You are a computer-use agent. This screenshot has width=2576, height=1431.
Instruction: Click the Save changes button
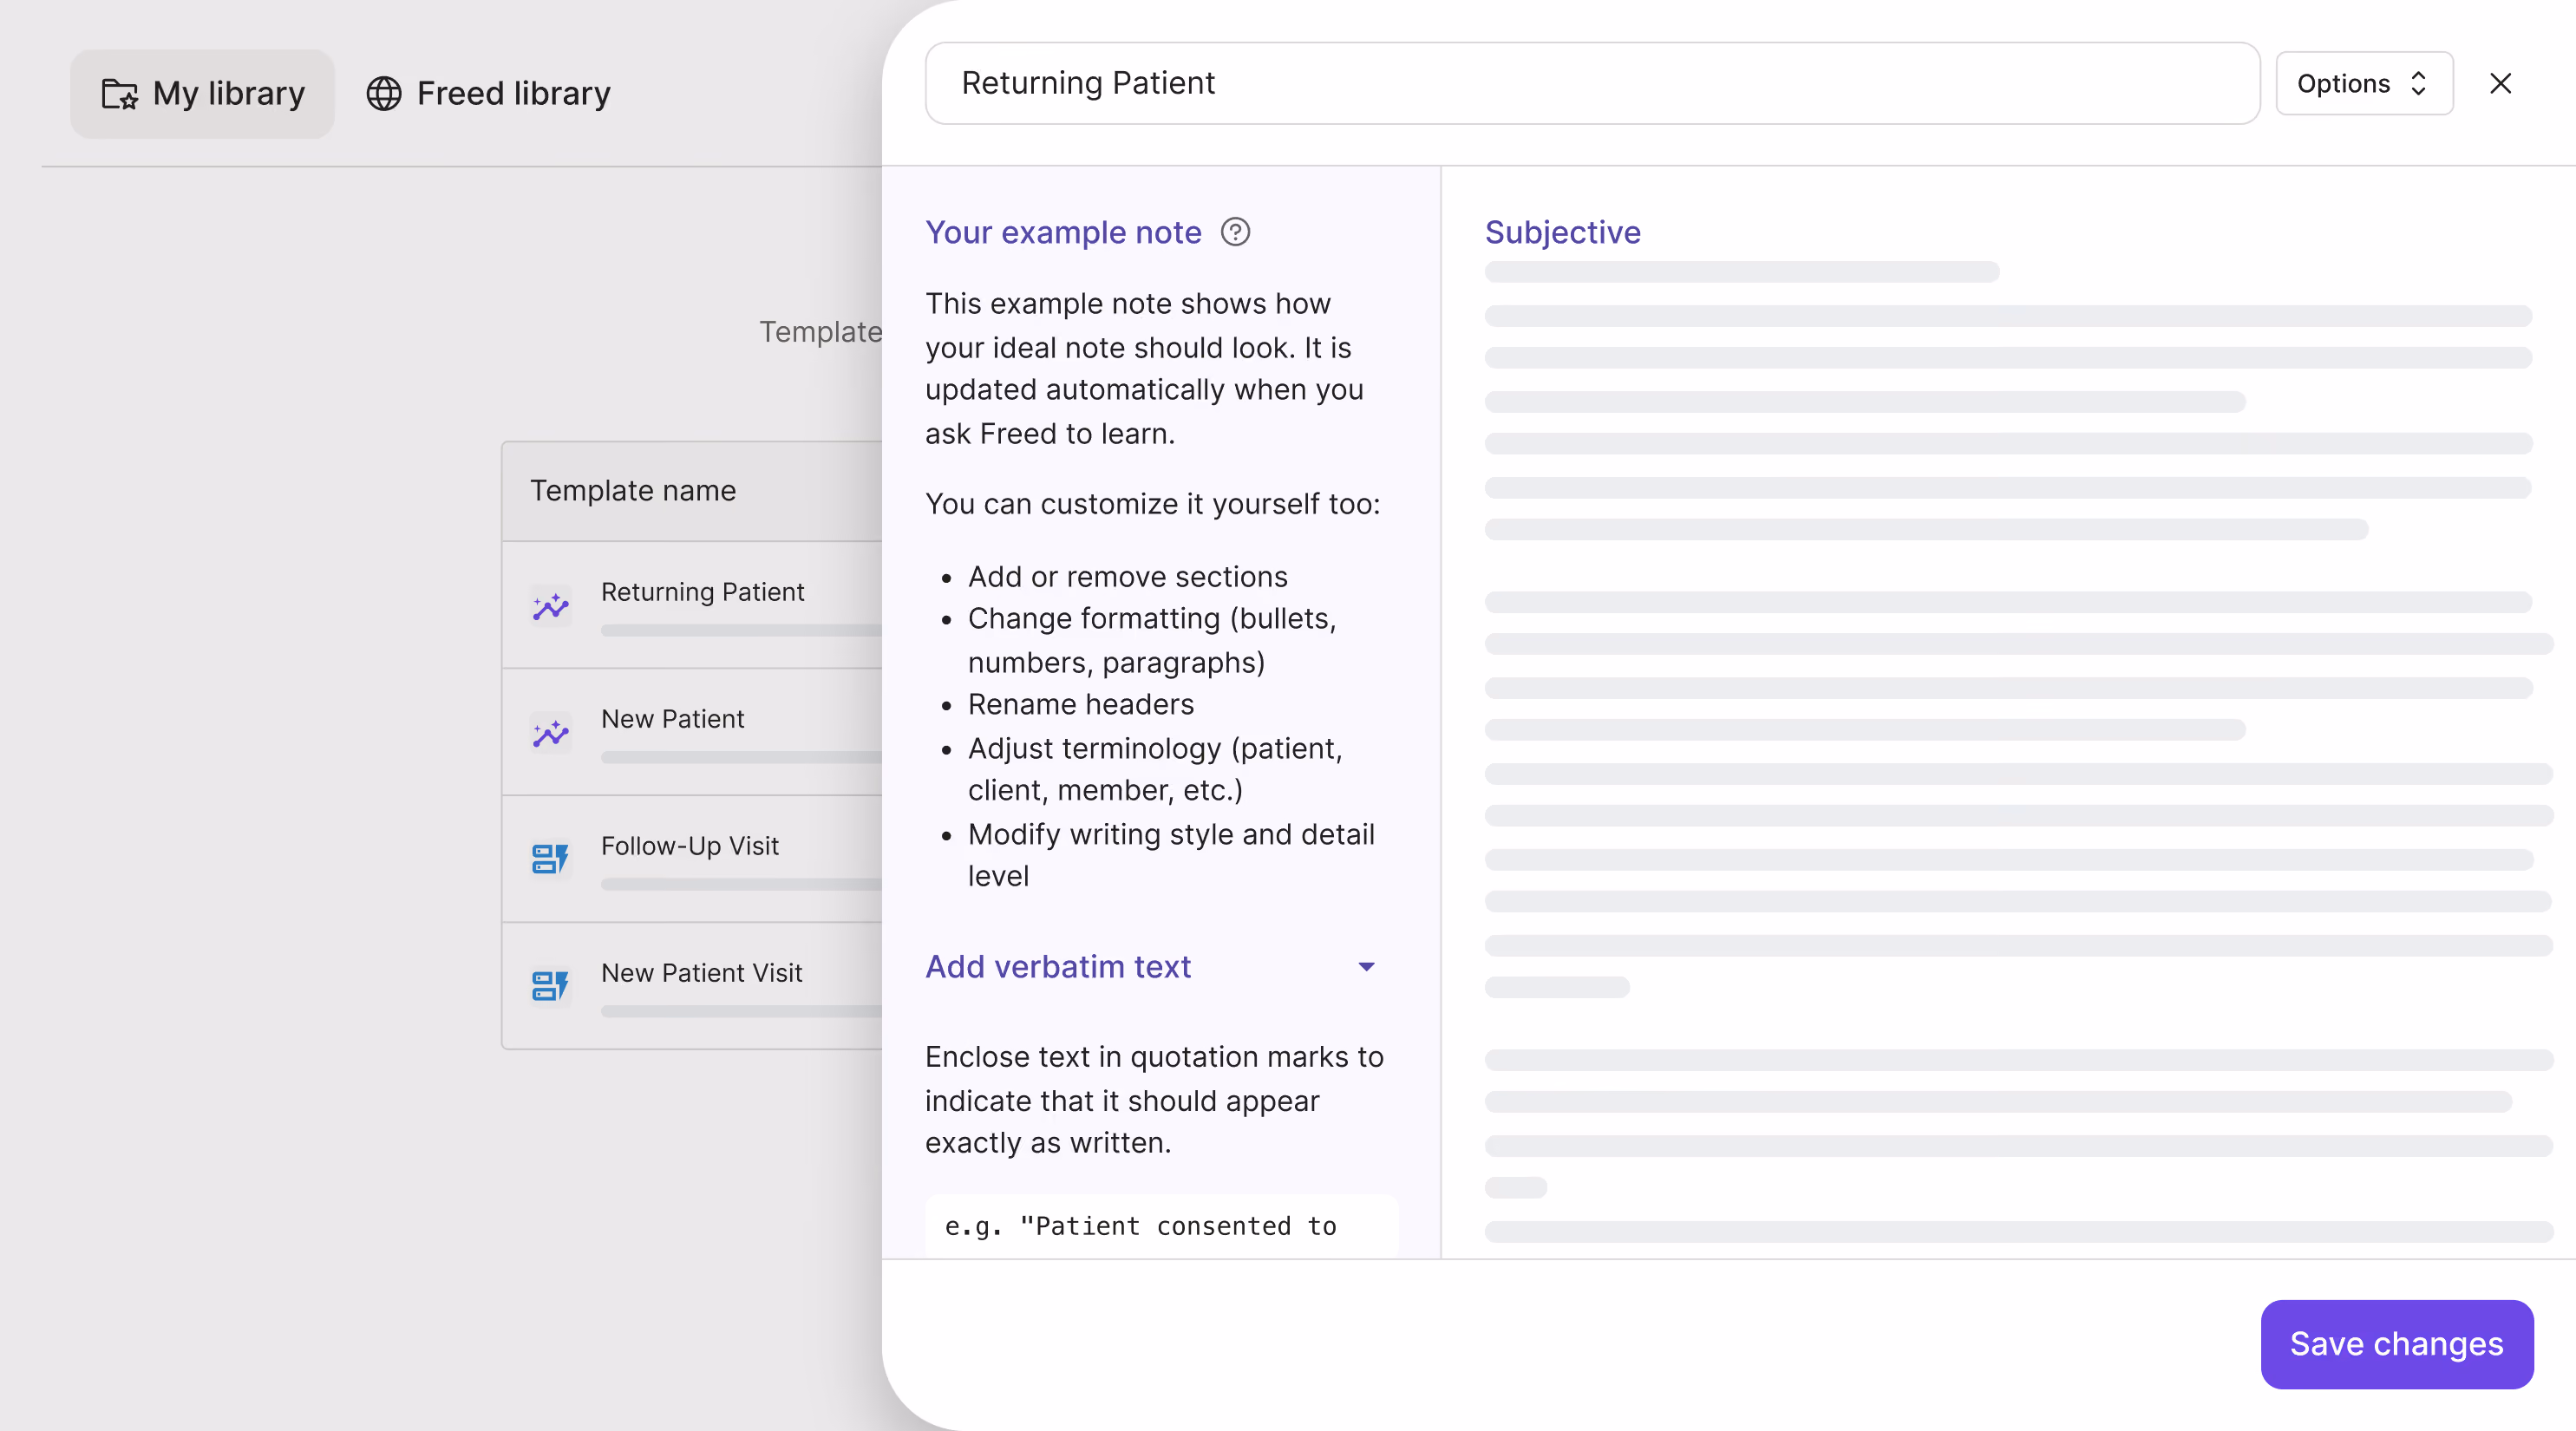2396,1344
